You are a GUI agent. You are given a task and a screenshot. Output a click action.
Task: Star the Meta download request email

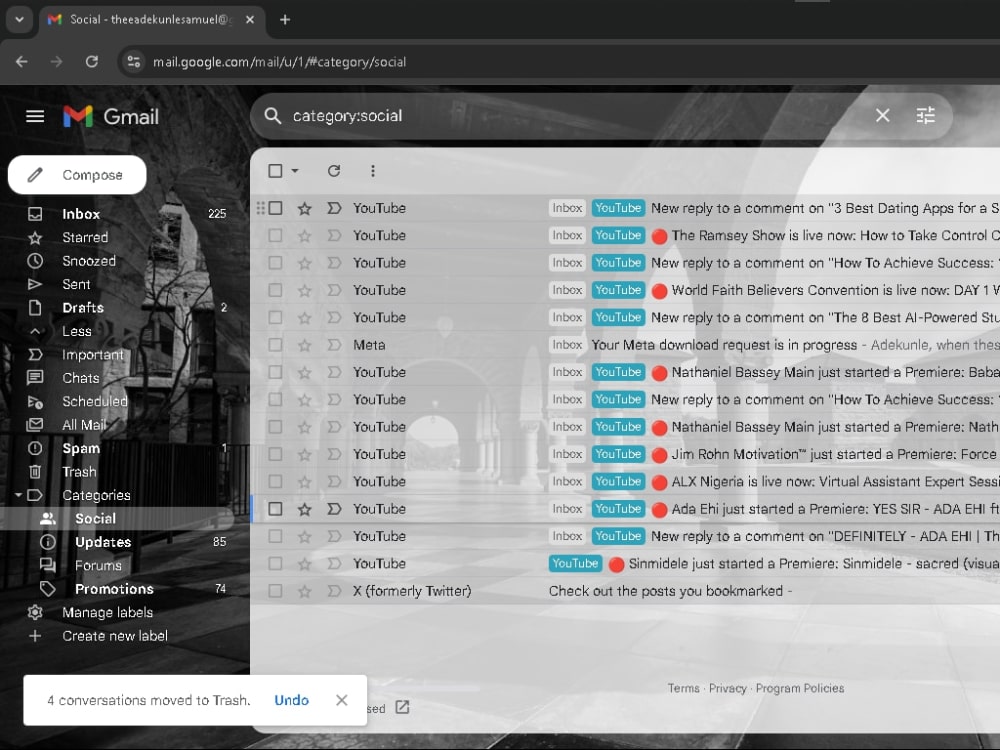pos(305,345)
